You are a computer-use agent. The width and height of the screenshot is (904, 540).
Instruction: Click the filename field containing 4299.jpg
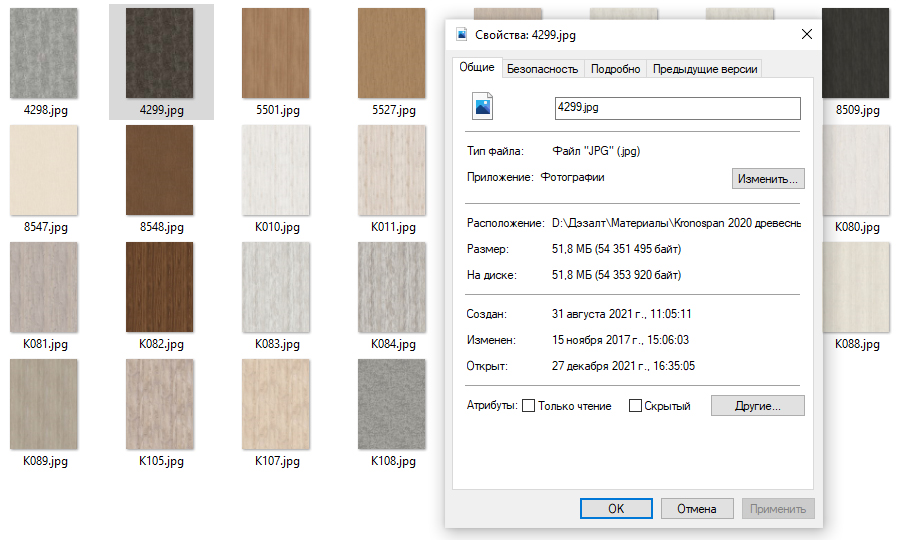point(677,107)
